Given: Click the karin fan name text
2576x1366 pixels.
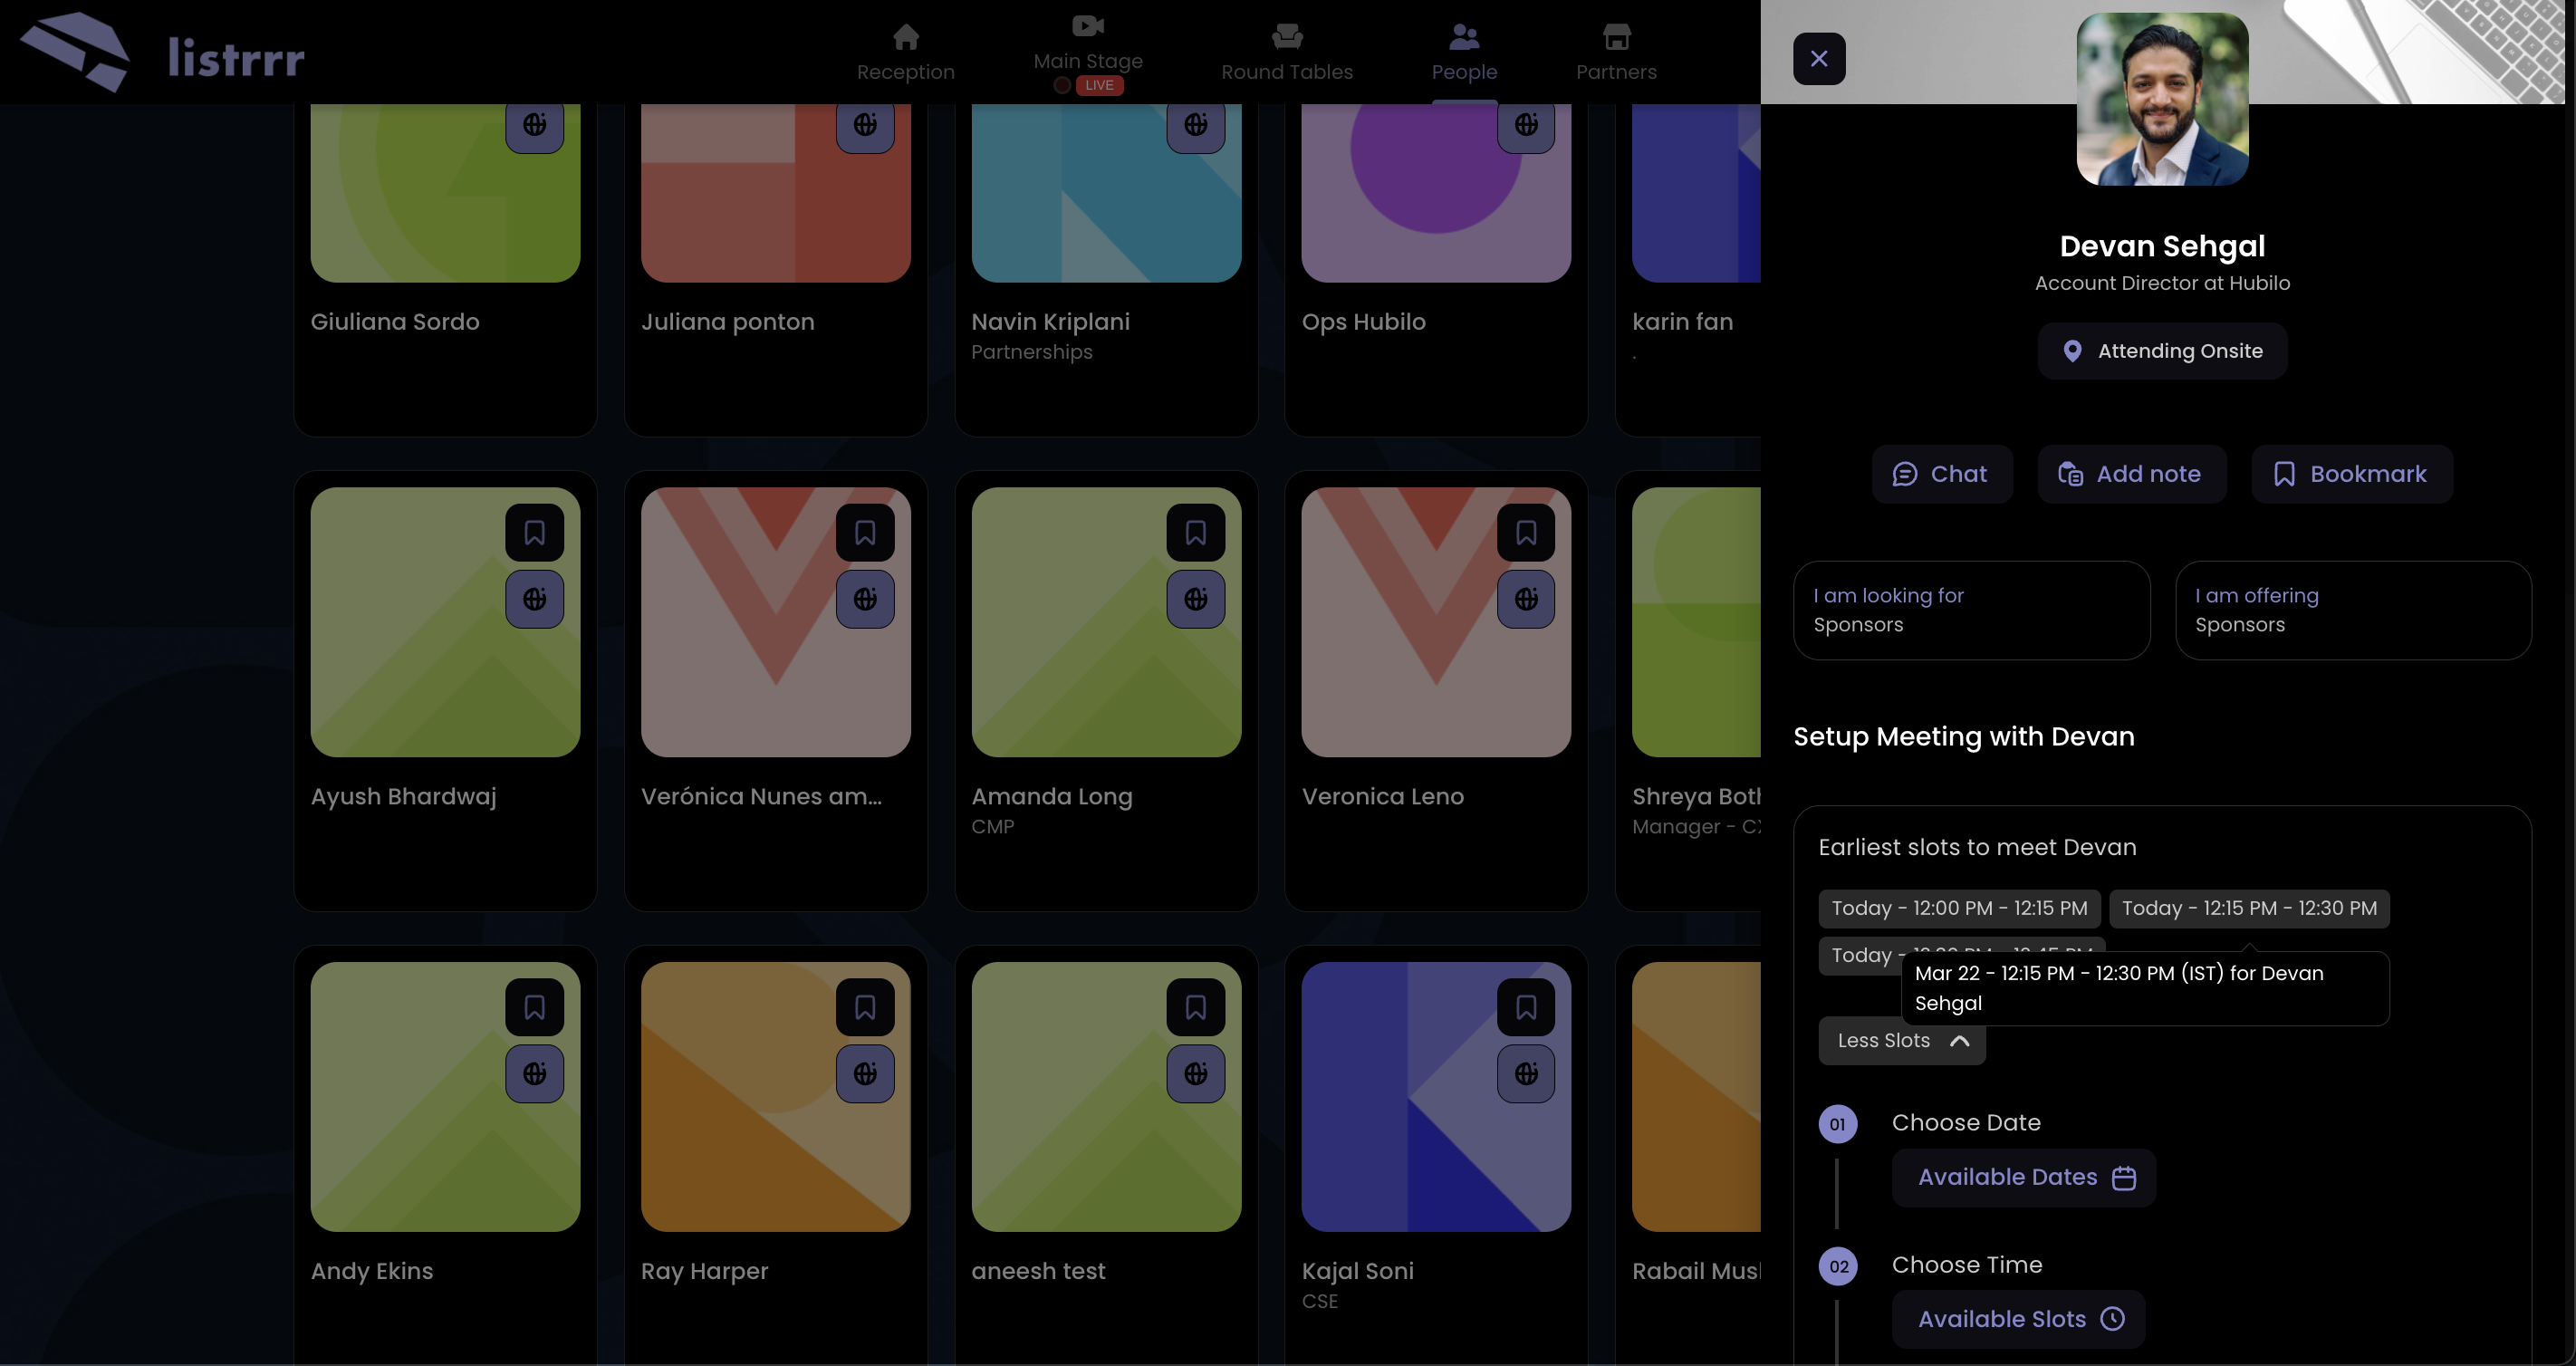Looking at the screenshot, I should 1683,322.
